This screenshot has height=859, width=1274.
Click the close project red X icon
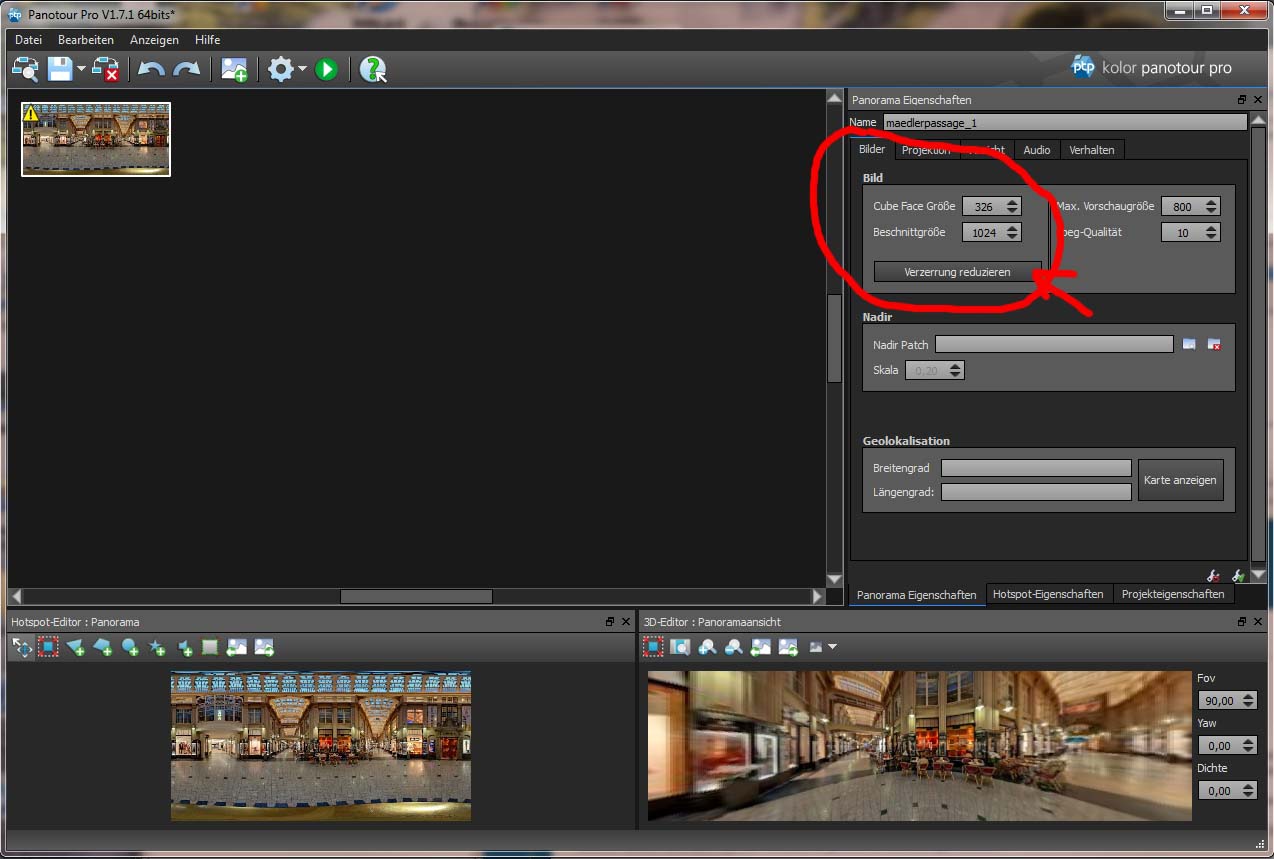pyautogui.click(x=106, y=69)
